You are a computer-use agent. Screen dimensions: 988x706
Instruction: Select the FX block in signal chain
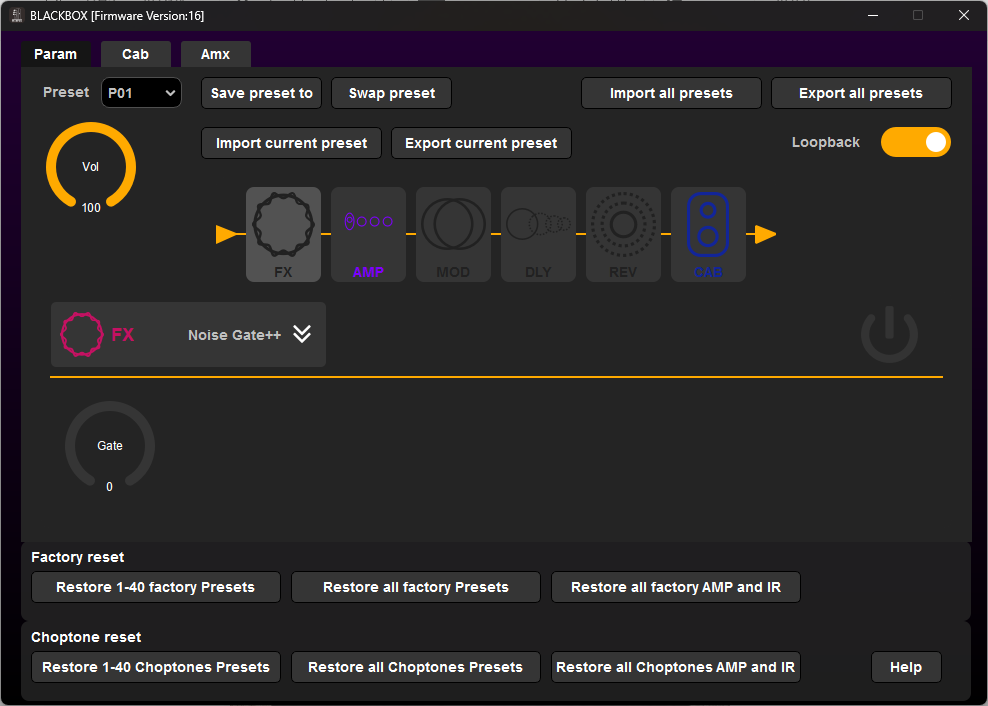point(283,234)
